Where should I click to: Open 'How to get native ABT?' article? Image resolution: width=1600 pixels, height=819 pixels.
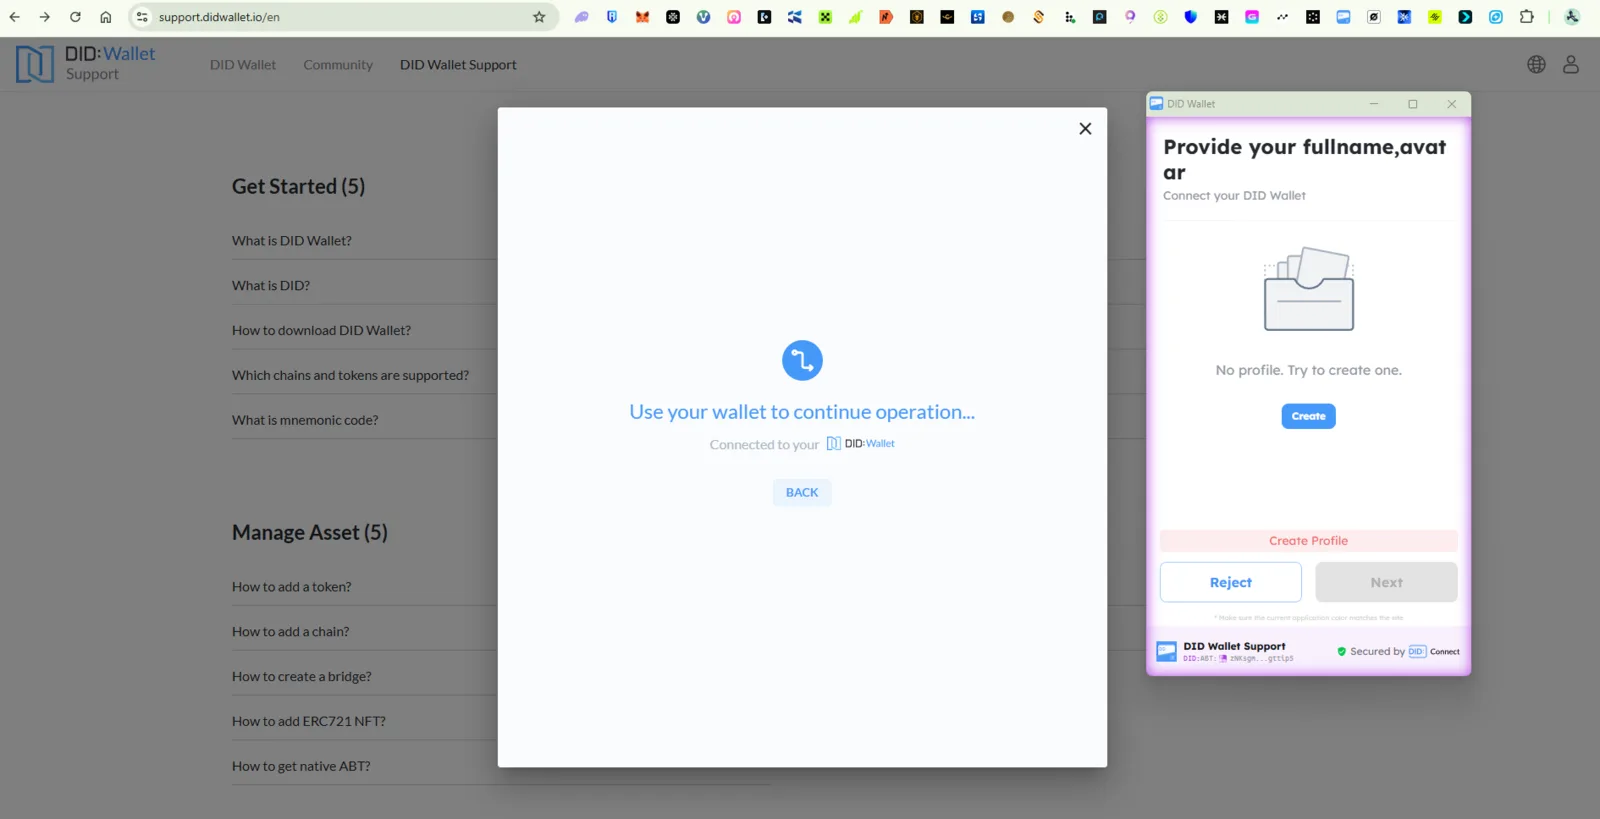(301, 767)
